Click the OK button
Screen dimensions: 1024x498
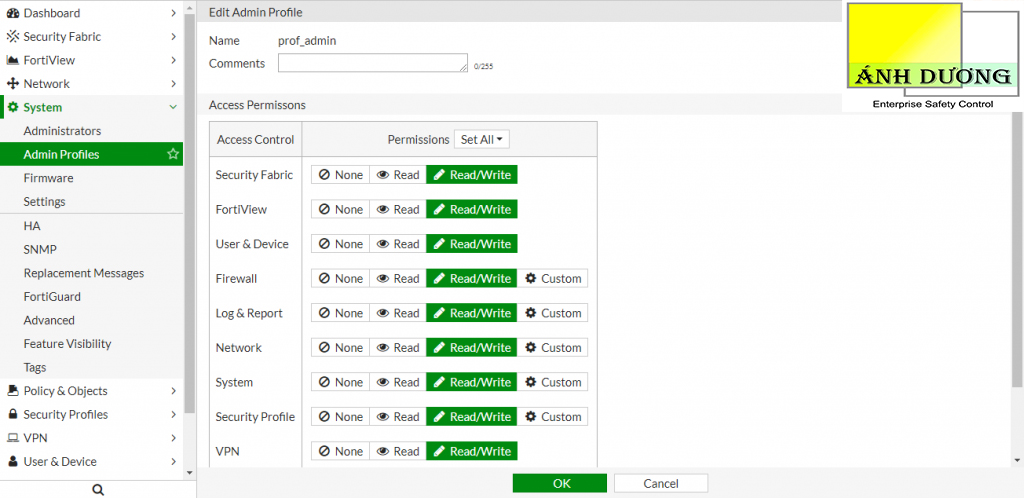560,483
